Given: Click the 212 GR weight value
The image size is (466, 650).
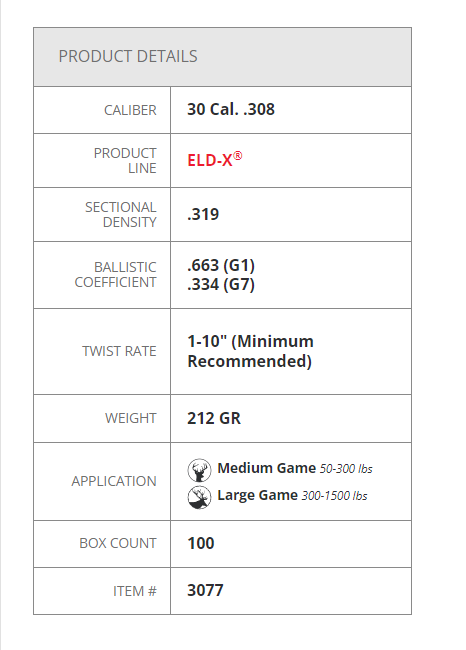Looking at the screenshot, I should pos(214,418).
